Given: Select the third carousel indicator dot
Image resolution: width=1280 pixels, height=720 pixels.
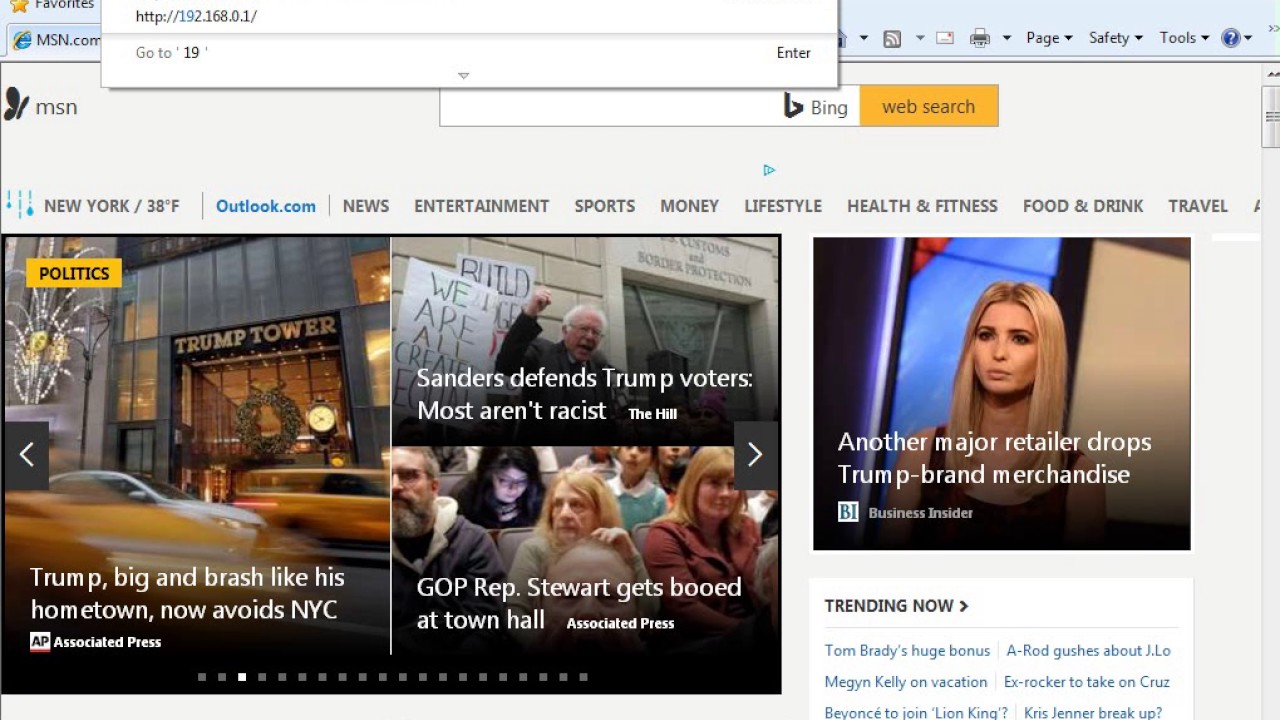Looking at the screenshot, I should point(242,677).
